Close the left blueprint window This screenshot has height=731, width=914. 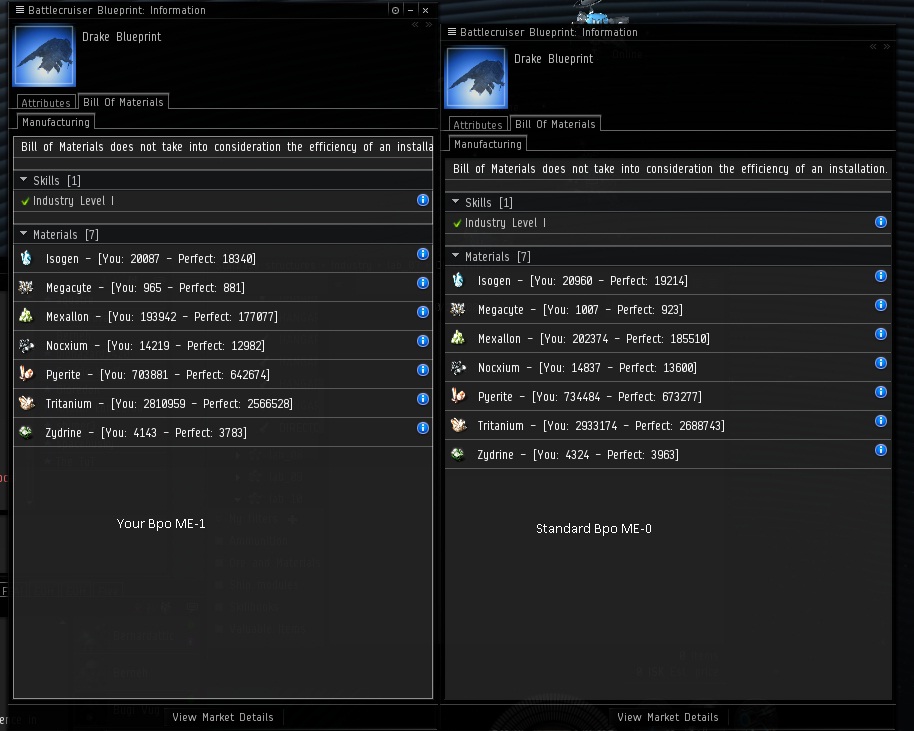(x=426, y=10)
